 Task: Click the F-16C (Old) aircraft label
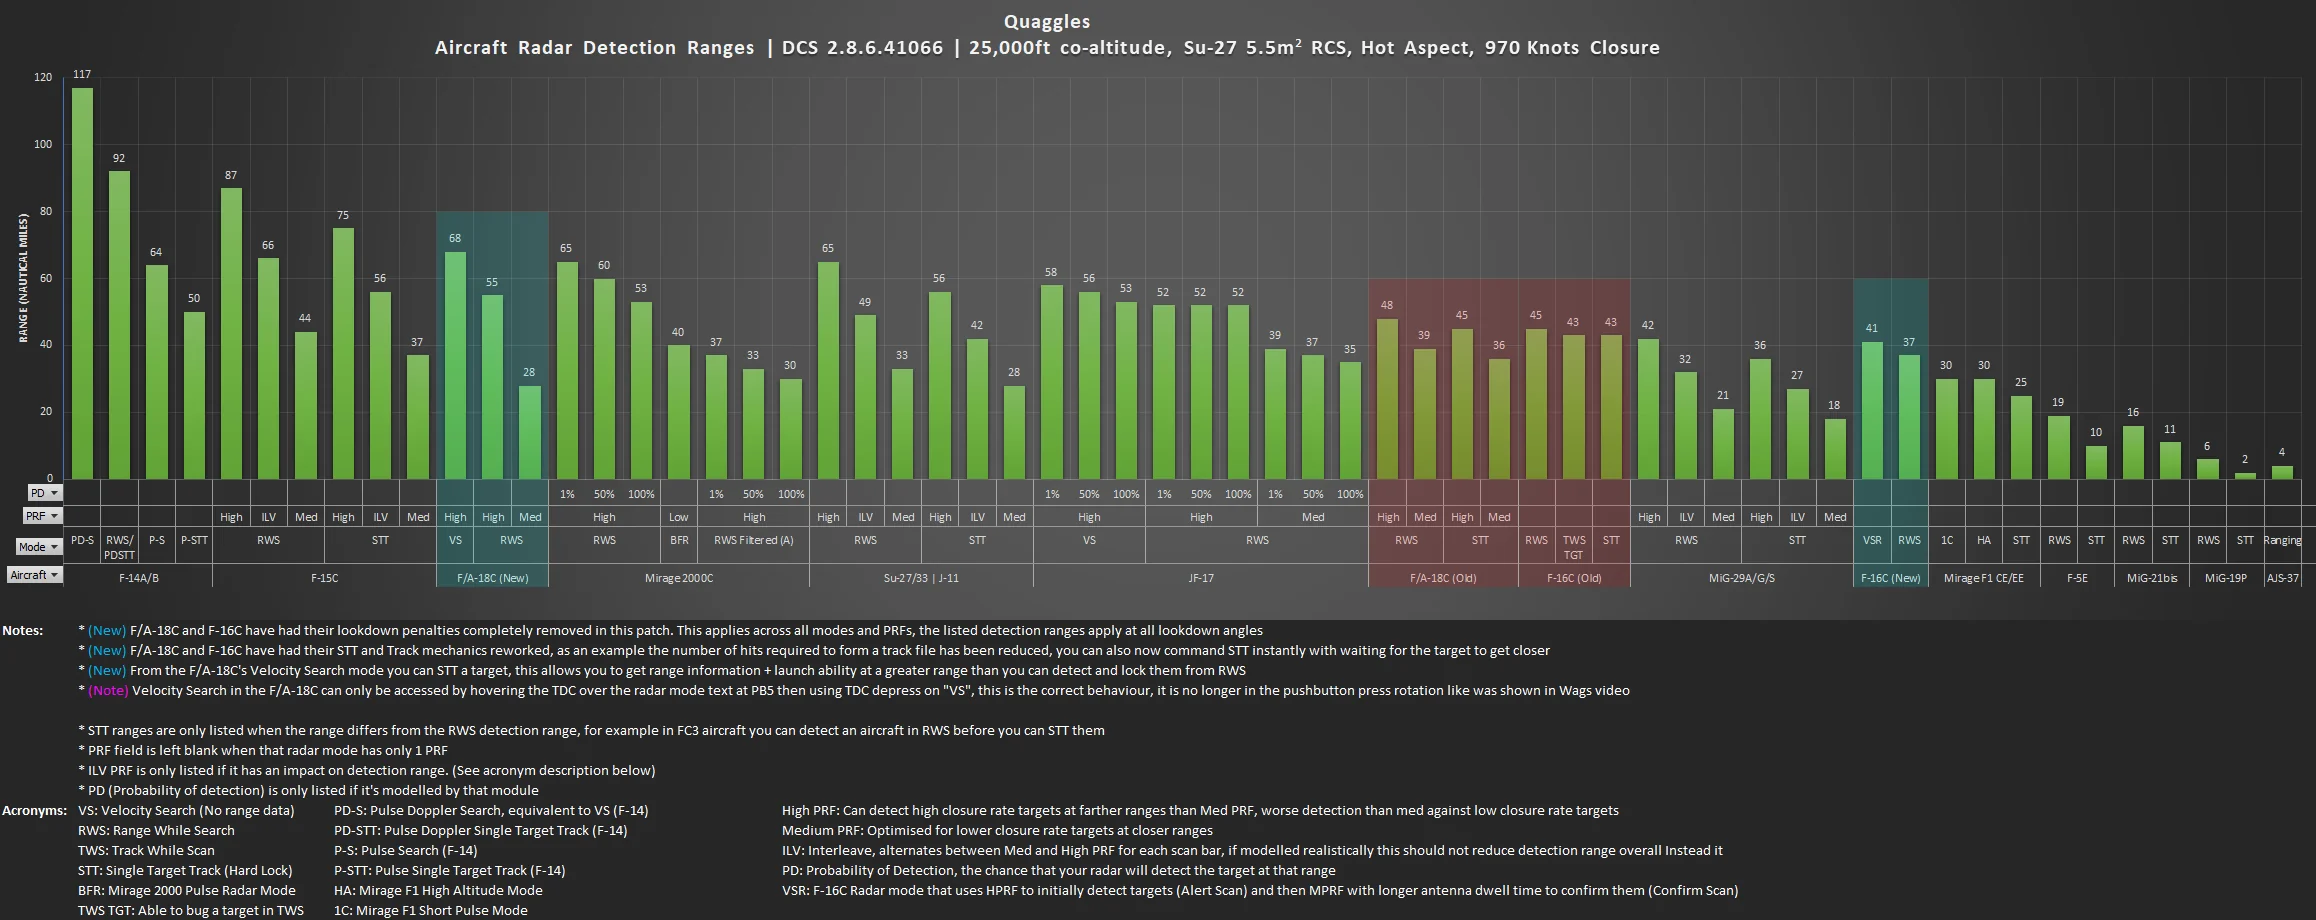tap(1574, 578)
